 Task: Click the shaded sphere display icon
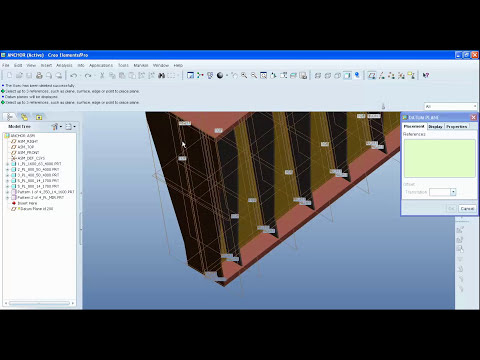point(220,76)
